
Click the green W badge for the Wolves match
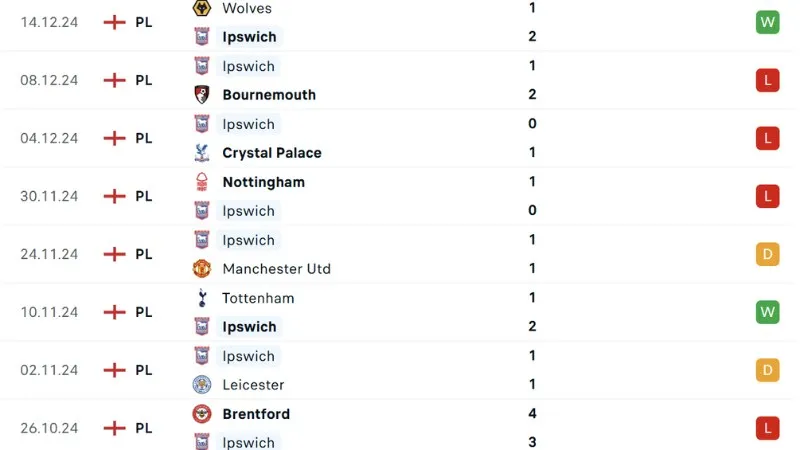767,22
